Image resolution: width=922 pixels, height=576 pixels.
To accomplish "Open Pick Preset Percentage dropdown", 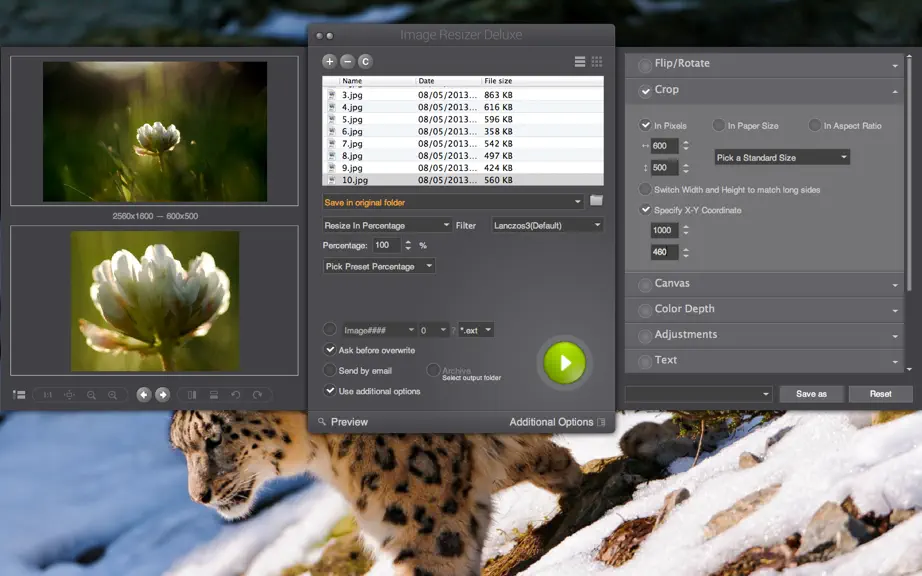I will (x=379, y=266).
